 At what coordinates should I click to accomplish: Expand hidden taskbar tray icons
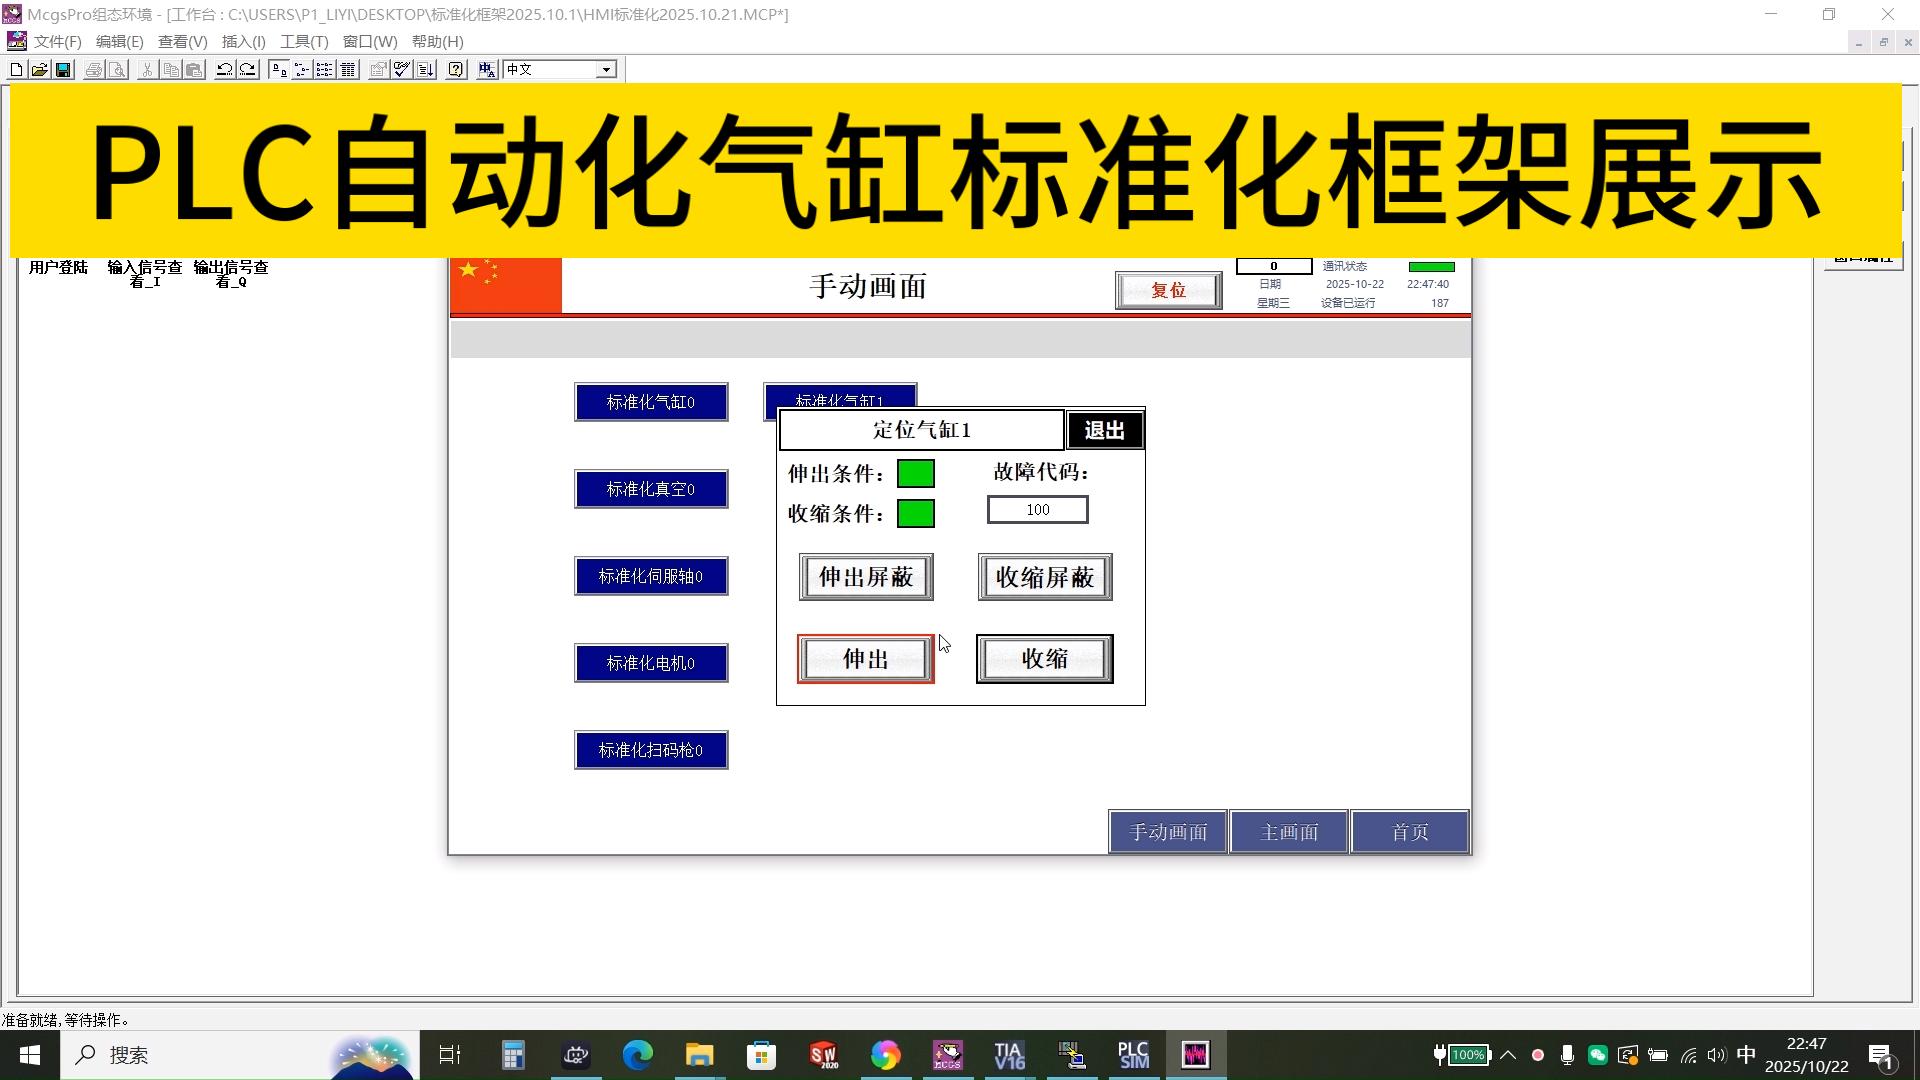(1508, 1055)
